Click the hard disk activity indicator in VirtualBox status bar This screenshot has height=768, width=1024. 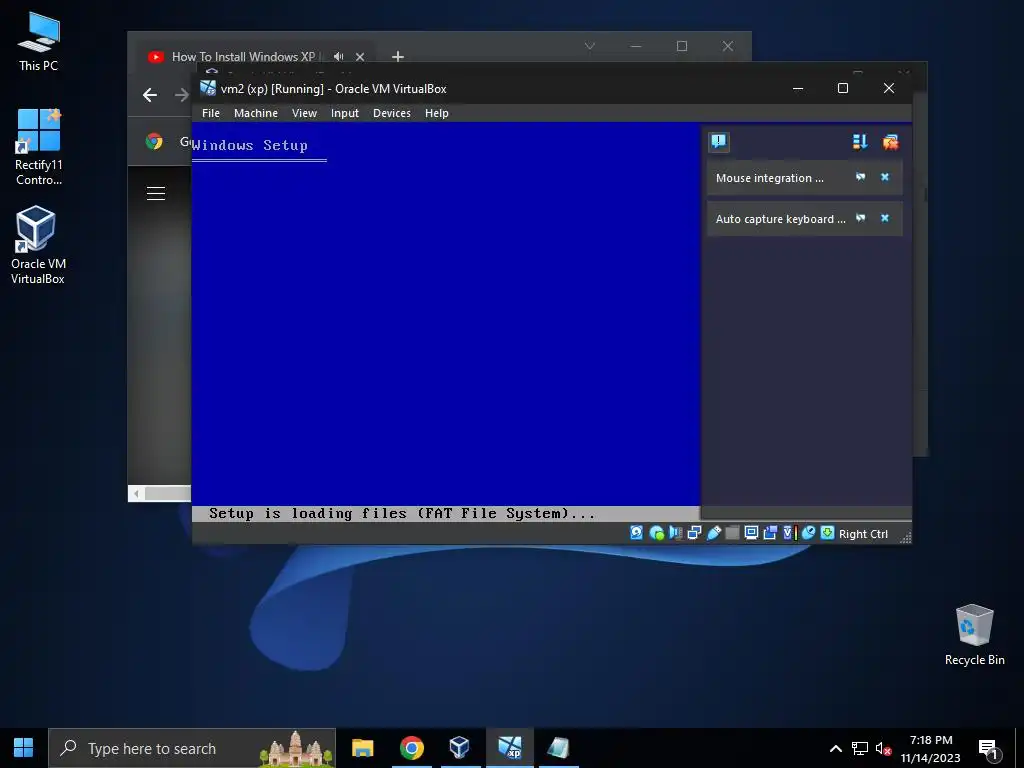tap(636, 533)
